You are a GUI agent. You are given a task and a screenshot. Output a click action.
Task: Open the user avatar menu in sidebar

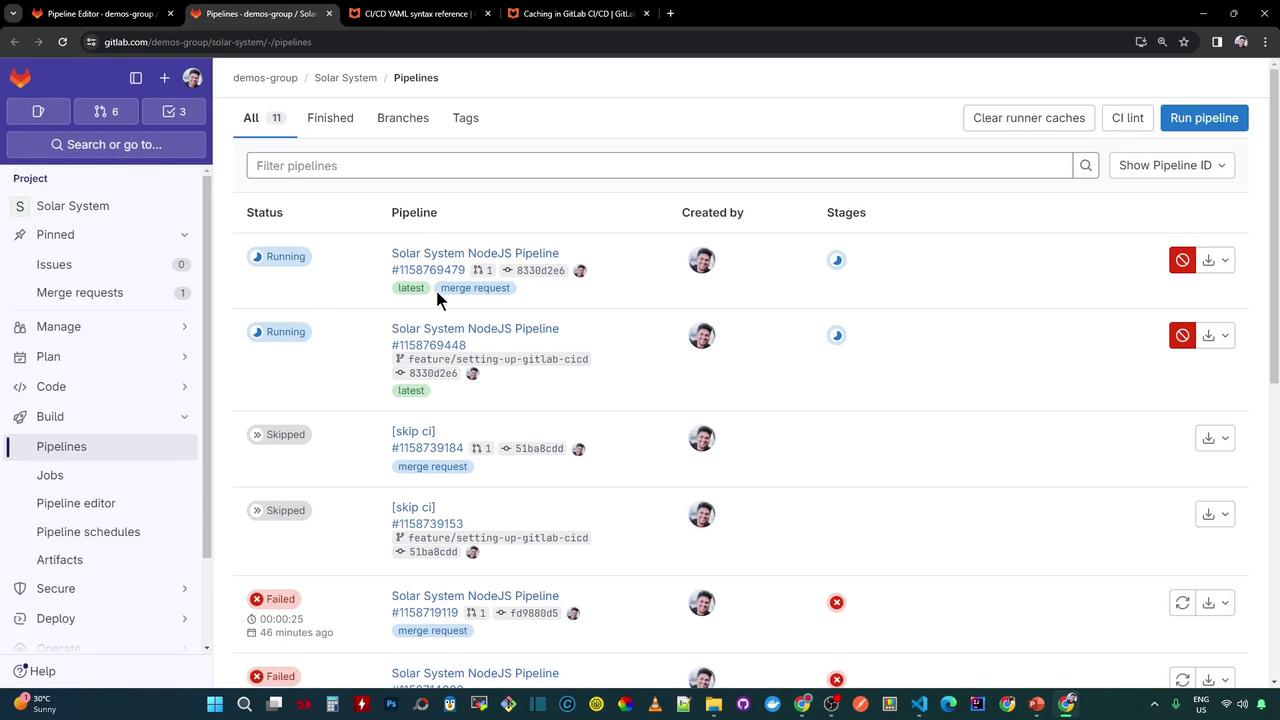coord(193,78)
